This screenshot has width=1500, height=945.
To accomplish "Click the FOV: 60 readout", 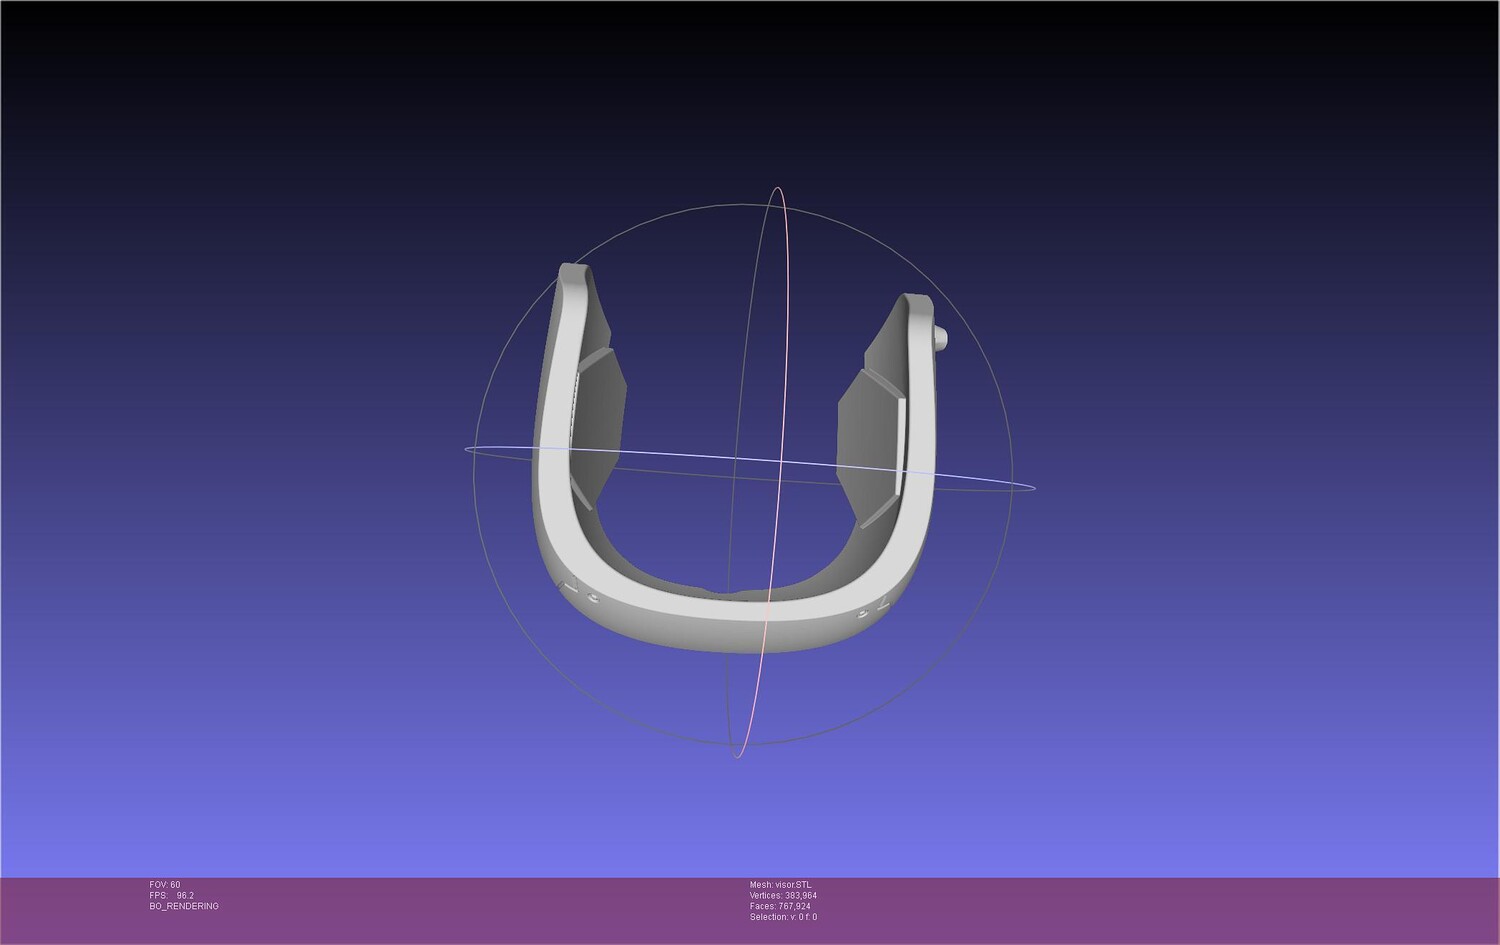I will (165, 885).
